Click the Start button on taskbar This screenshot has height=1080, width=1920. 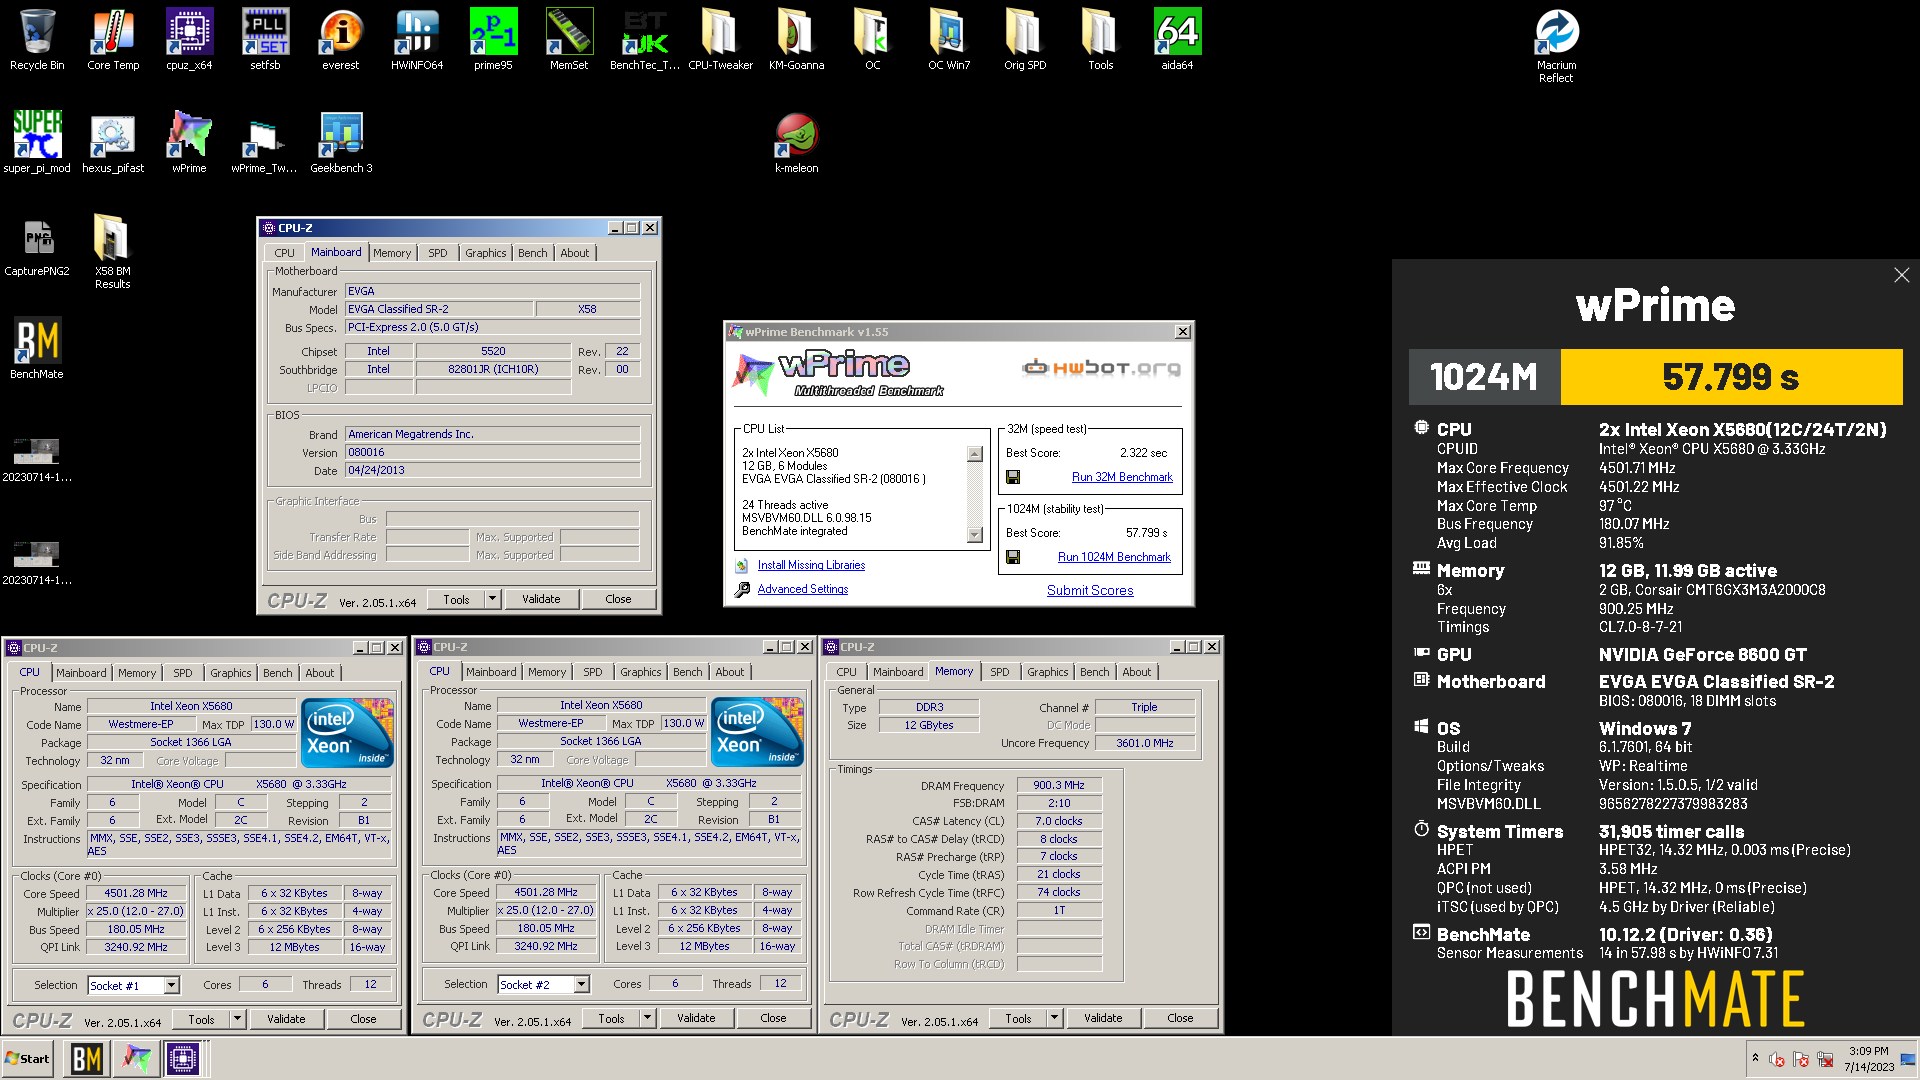click(28, 1059)
